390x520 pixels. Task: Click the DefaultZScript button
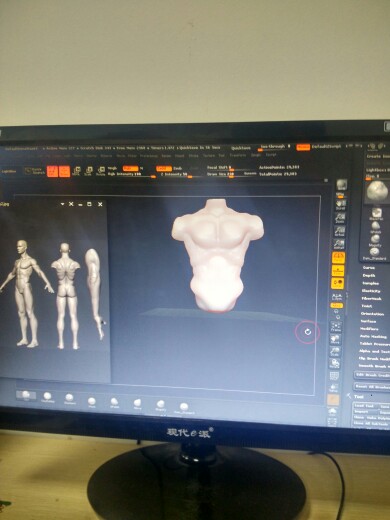coord(327,147)
